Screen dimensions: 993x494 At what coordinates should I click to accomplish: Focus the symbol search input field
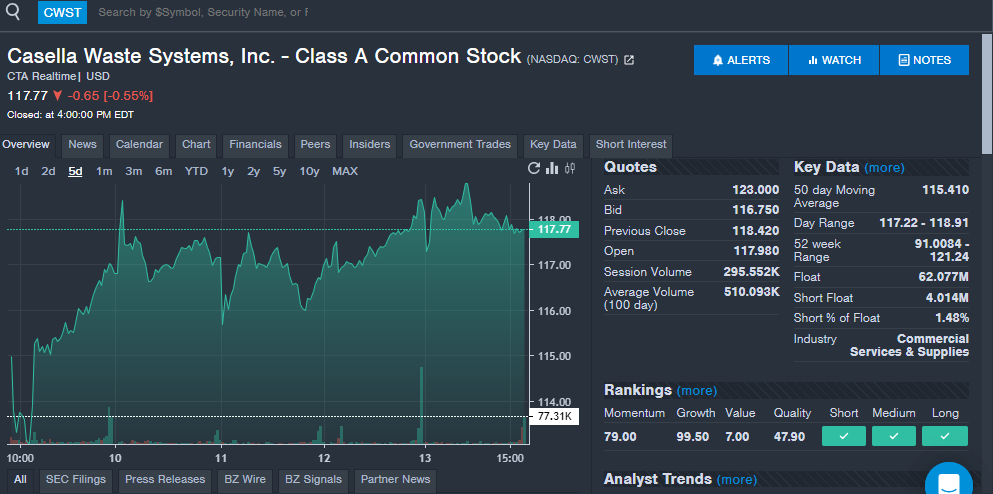tap(203, 12)
